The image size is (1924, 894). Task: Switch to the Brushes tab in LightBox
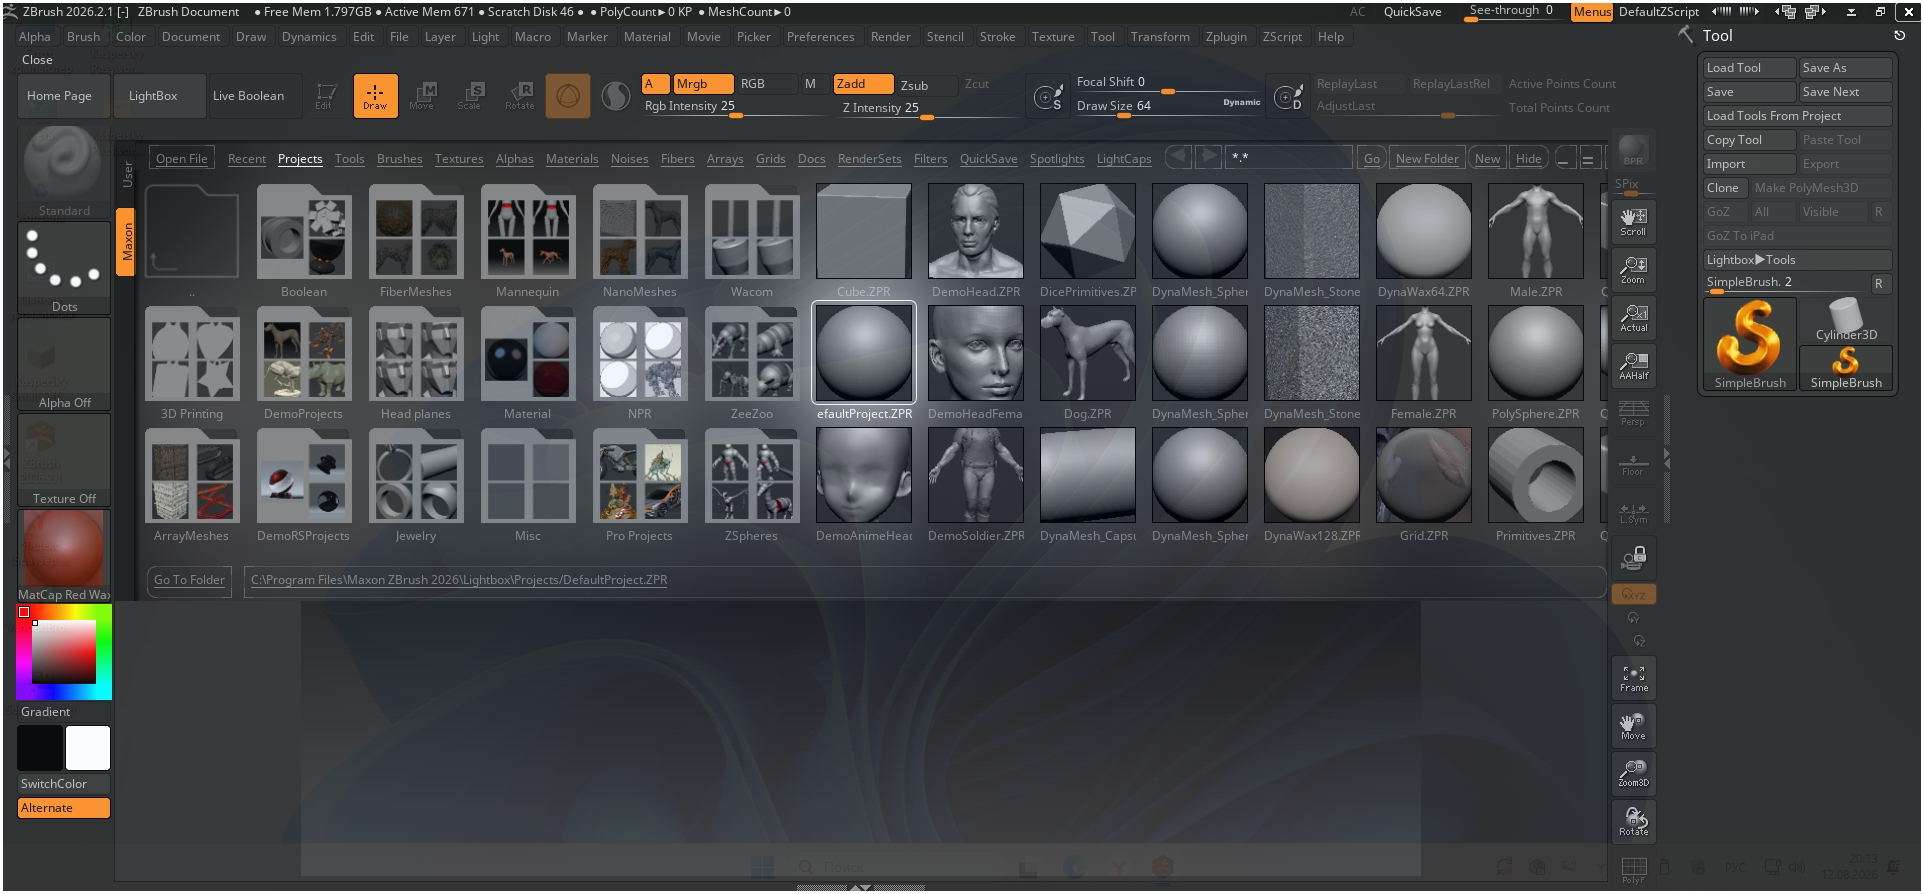399,159
